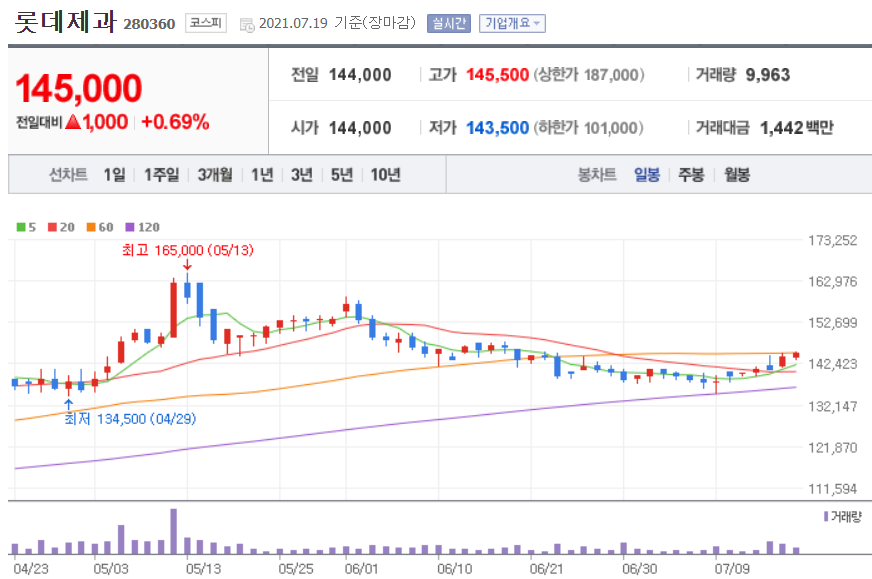
Task: Click the calendar icon beside the date
Action: [246, 24]
